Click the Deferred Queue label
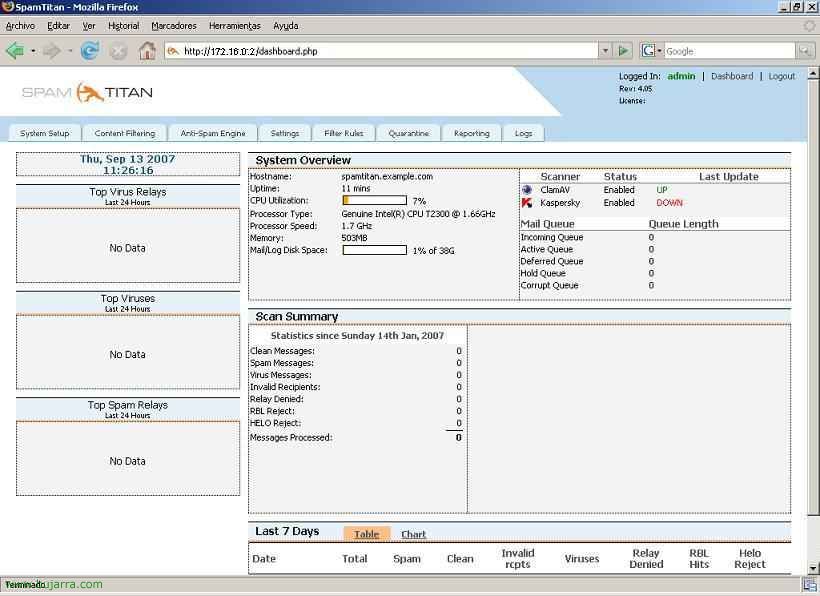820x596 pixels. (x=552, y=261)
